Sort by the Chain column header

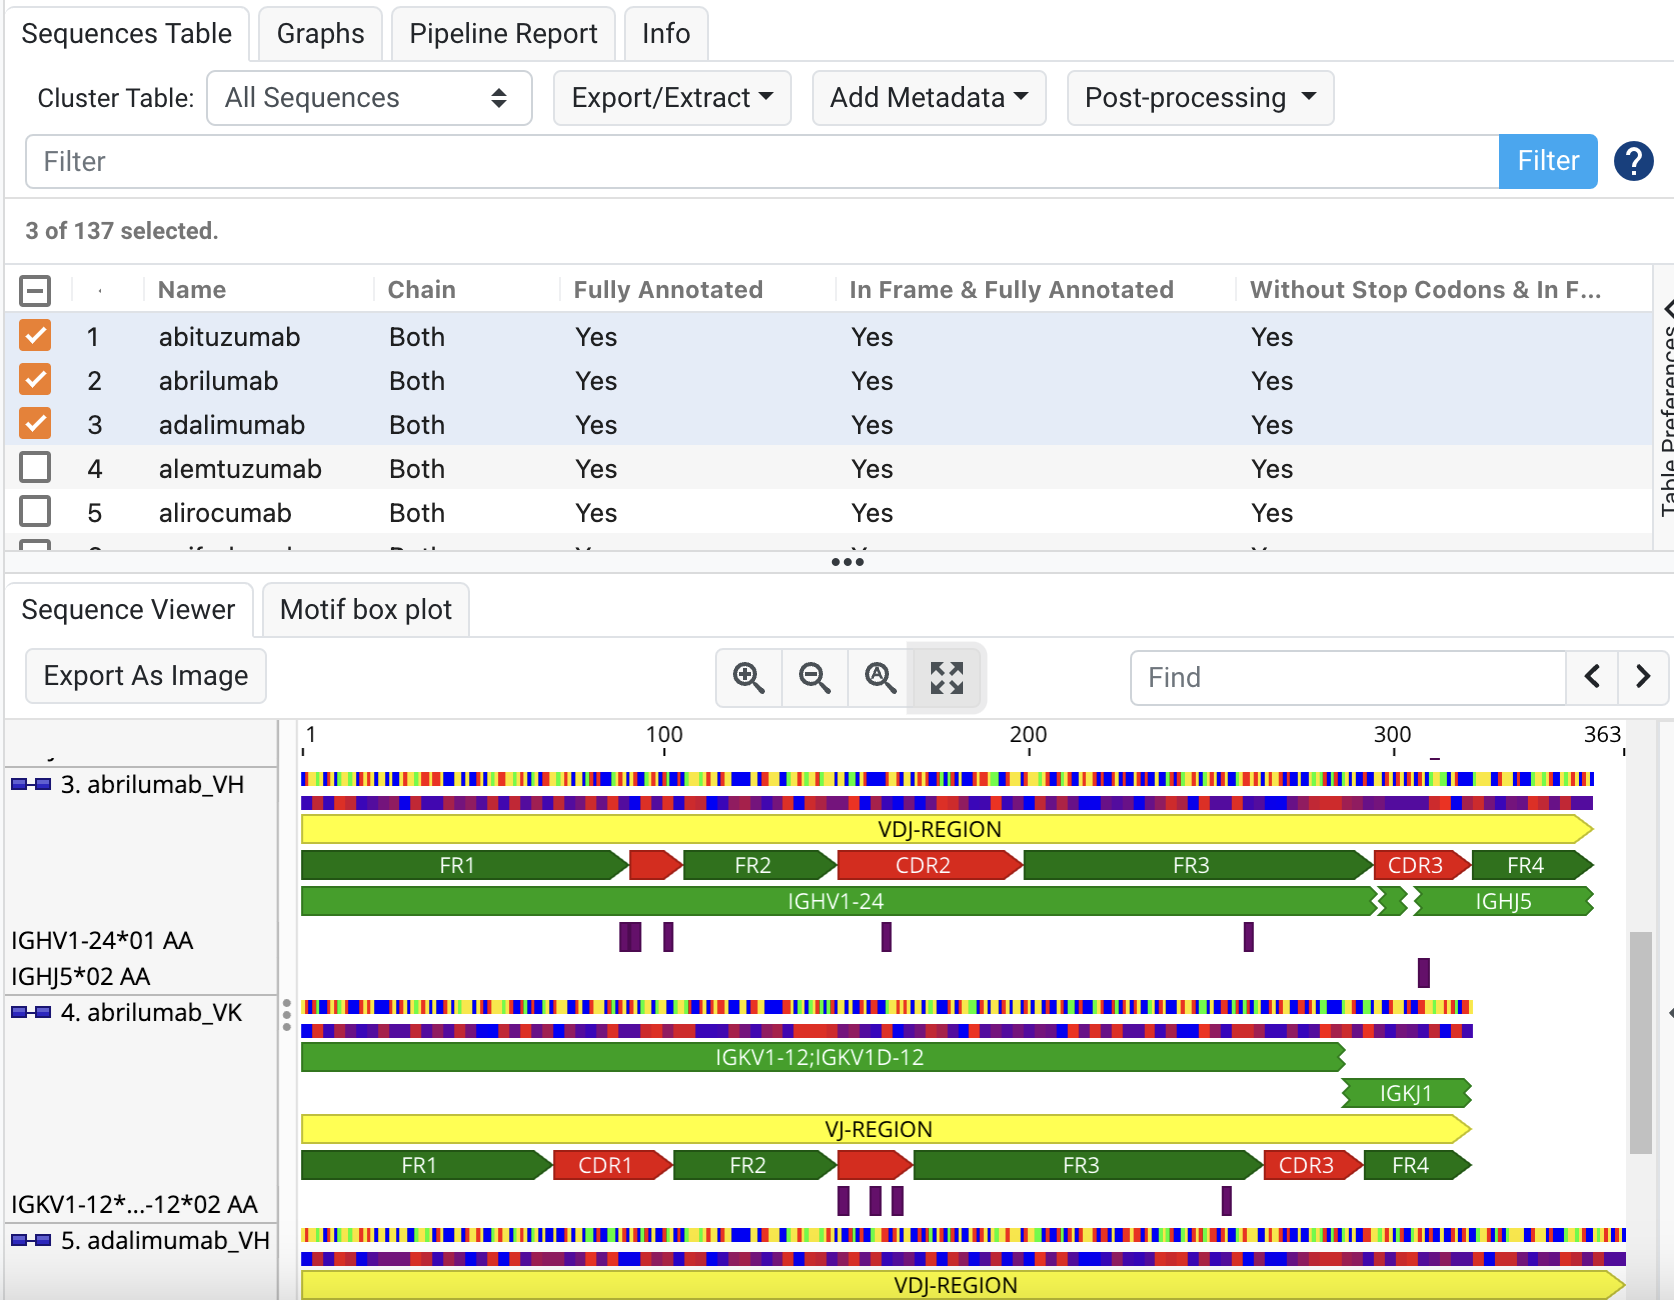421,290
